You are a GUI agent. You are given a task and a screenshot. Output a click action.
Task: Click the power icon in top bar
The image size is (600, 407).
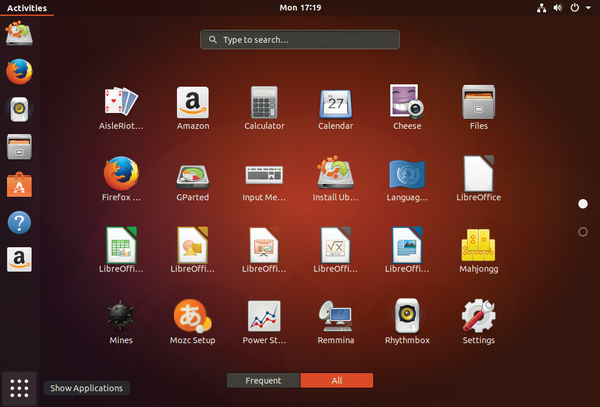coord(575,8)
